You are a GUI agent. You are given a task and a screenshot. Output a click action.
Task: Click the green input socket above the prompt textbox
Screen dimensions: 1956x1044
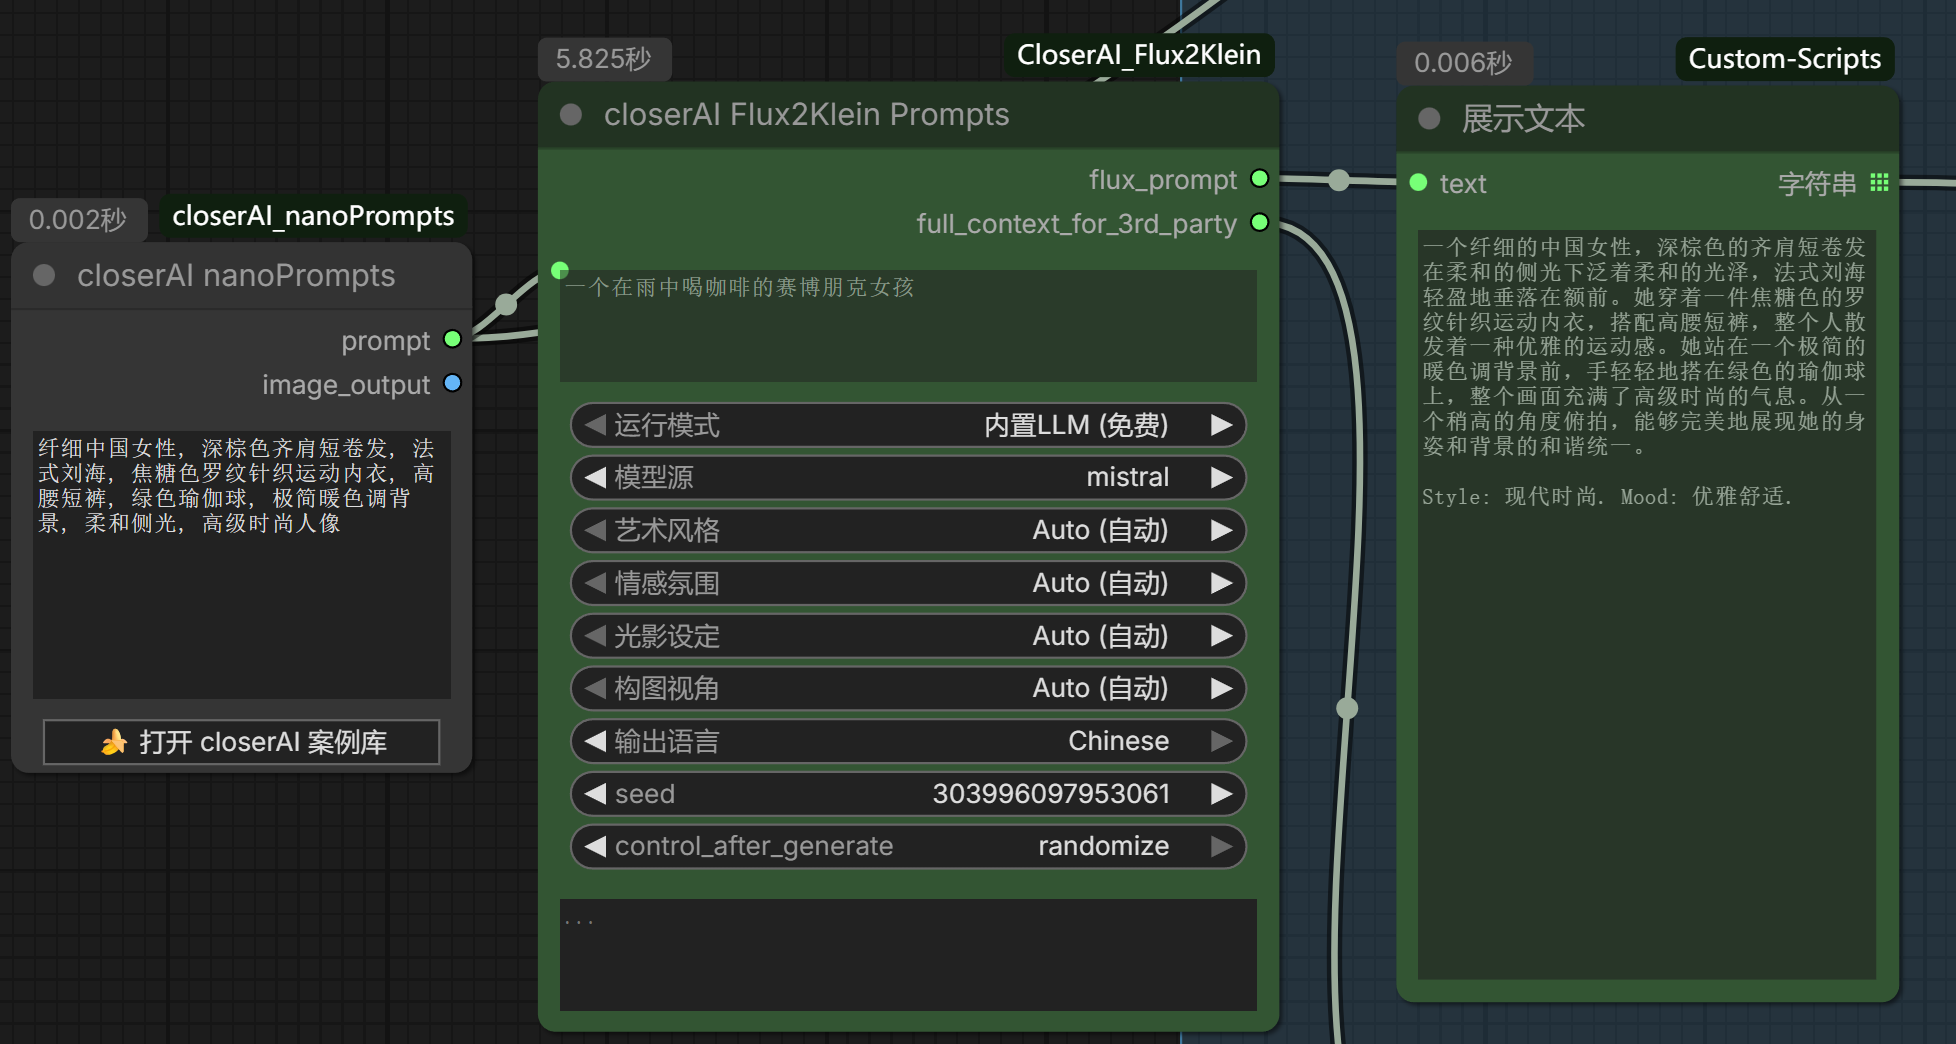(560, 270)
